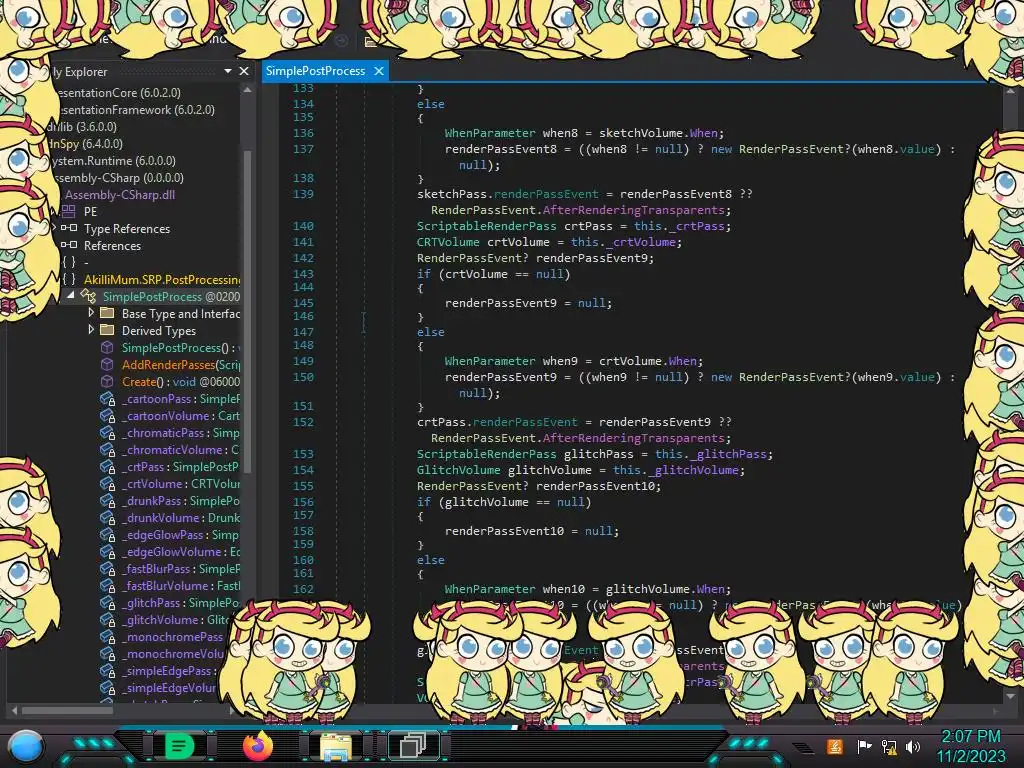Viewport: 1024px width, 768px height.
Task: Click the SimplePostProcess() constructor method icon
Action: click(107, 347)
